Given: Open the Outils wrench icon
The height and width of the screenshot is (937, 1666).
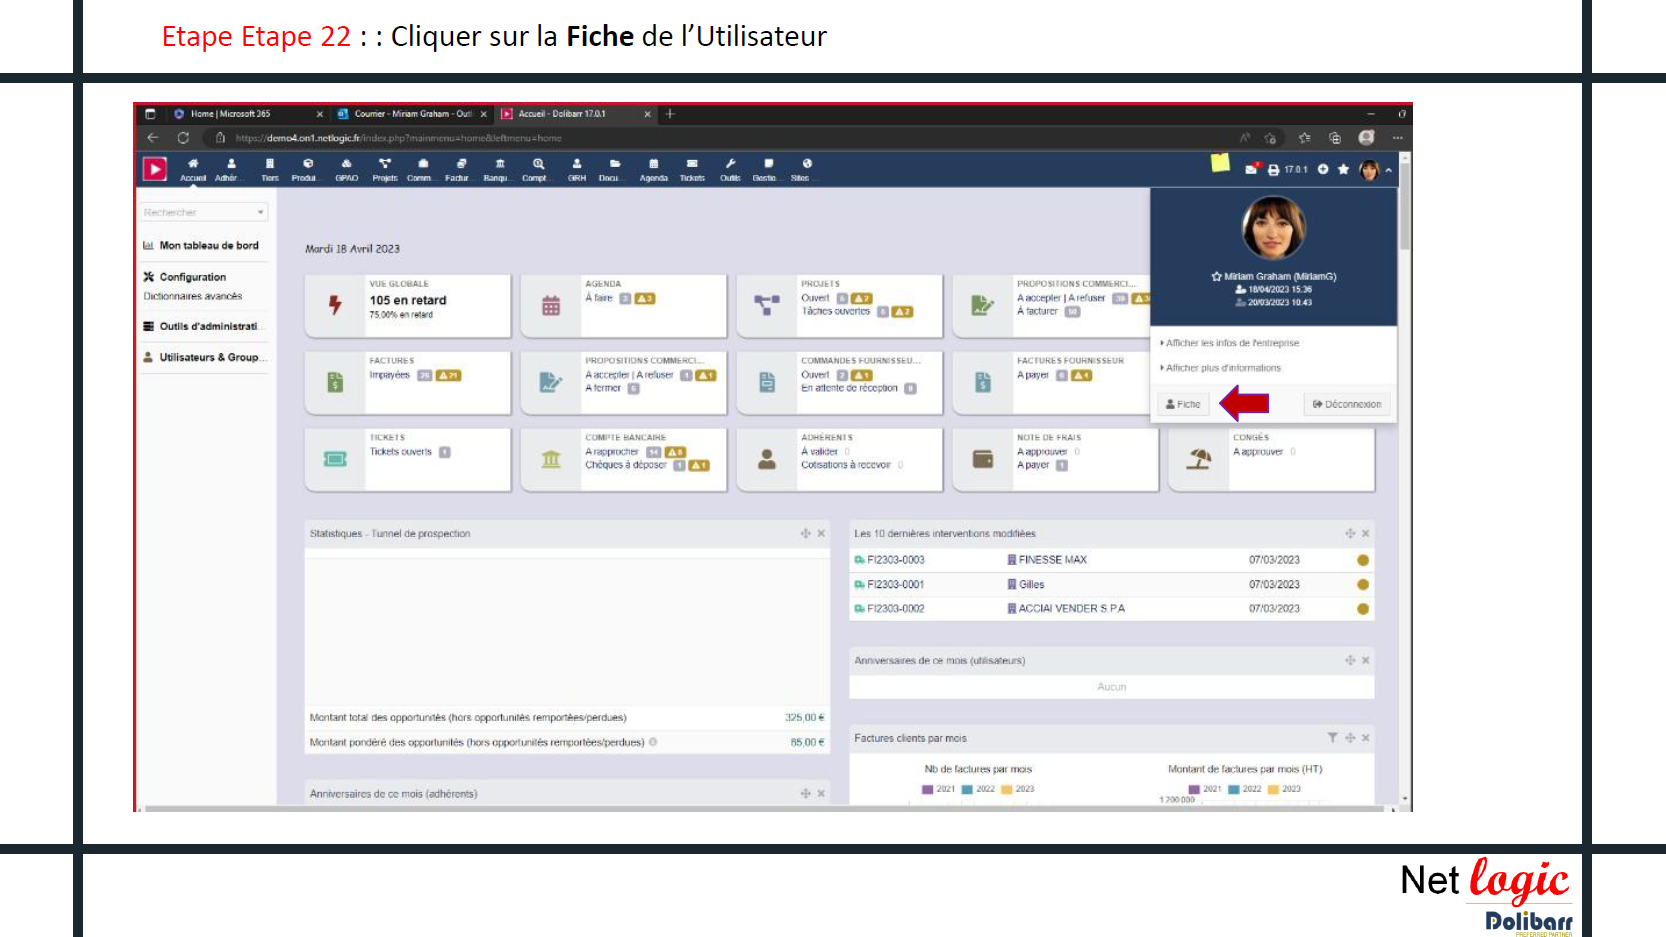Looking at the screenshot, I should pos(730,169).
